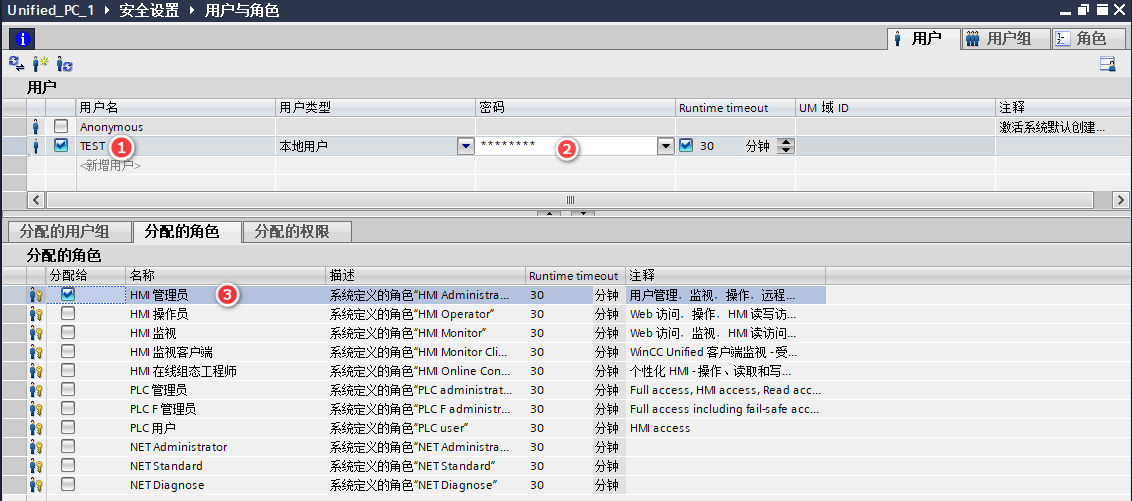Click the role icon beside HMI 监视客户端

(36, 352)
